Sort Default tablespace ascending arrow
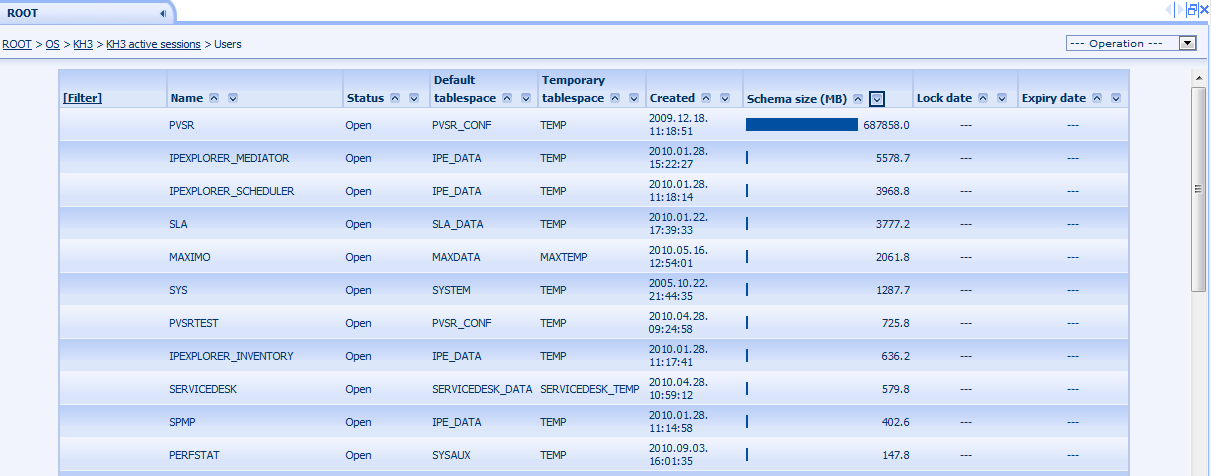This screenshot has width=1211, height=476. pos(508,98)
